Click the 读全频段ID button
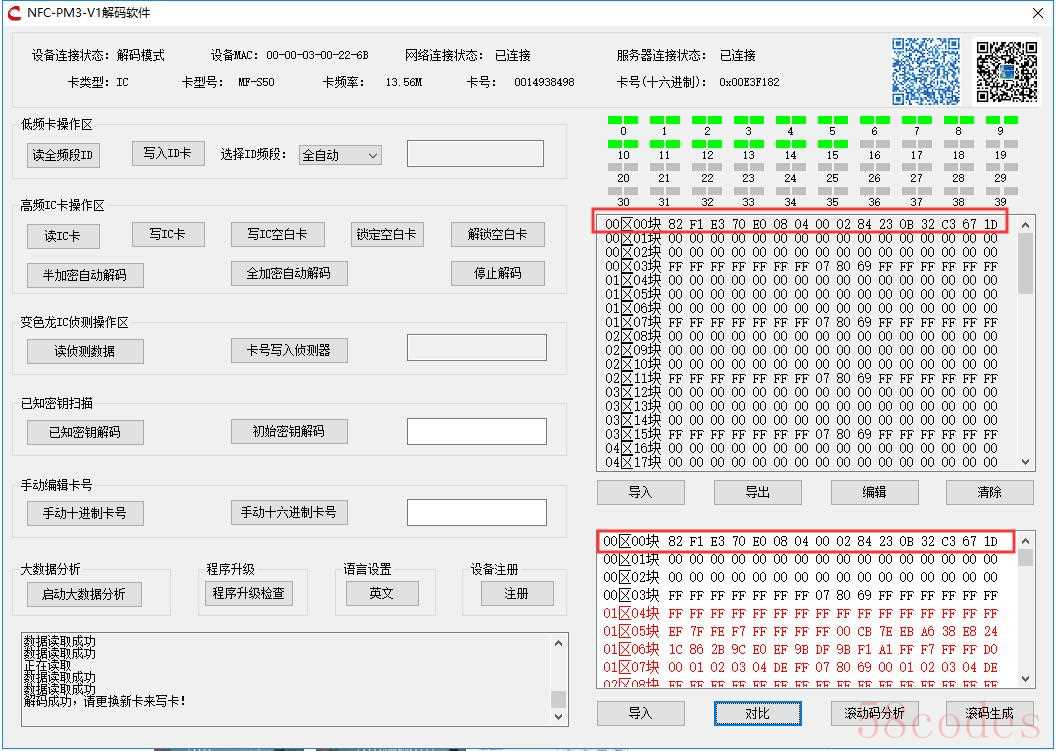 pos(63,155)
